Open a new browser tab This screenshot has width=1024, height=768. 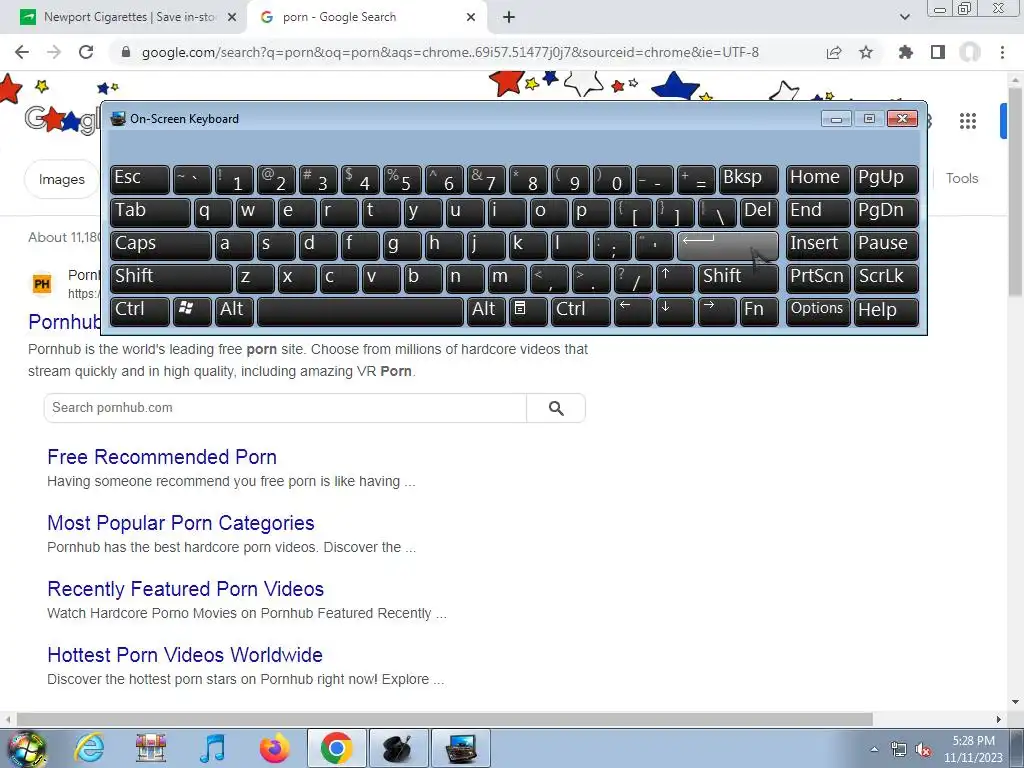[x=509, y=17]
